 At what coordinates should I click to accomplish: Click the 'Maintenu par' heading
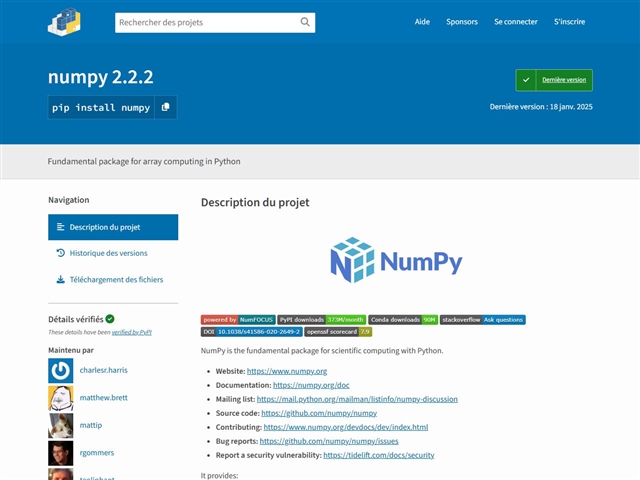71,350
